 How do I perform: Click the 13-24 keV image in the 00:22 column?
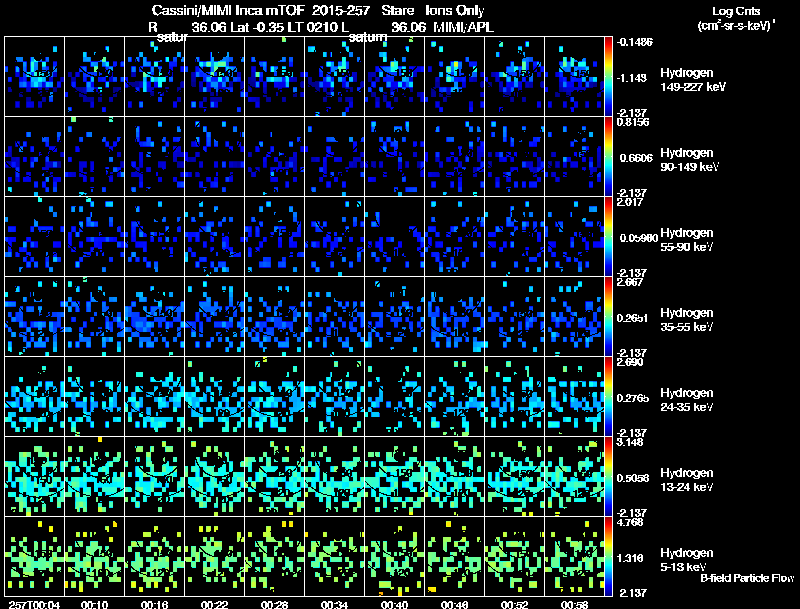pyautogui.click(x=215, y=477)
